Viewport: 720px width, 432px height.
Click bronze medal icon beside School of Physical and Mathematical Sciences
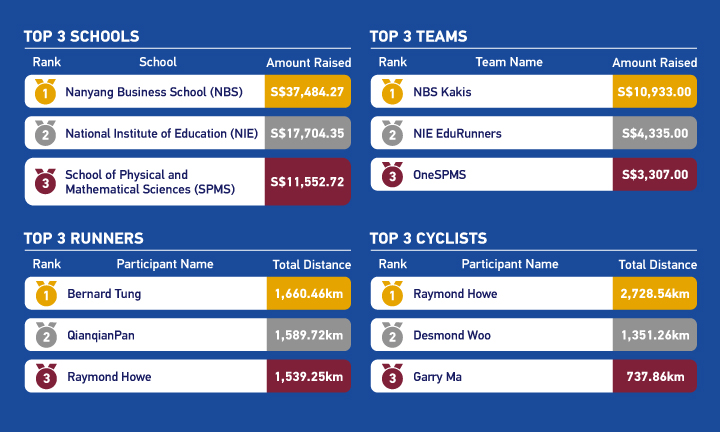(x=43, y=181)
